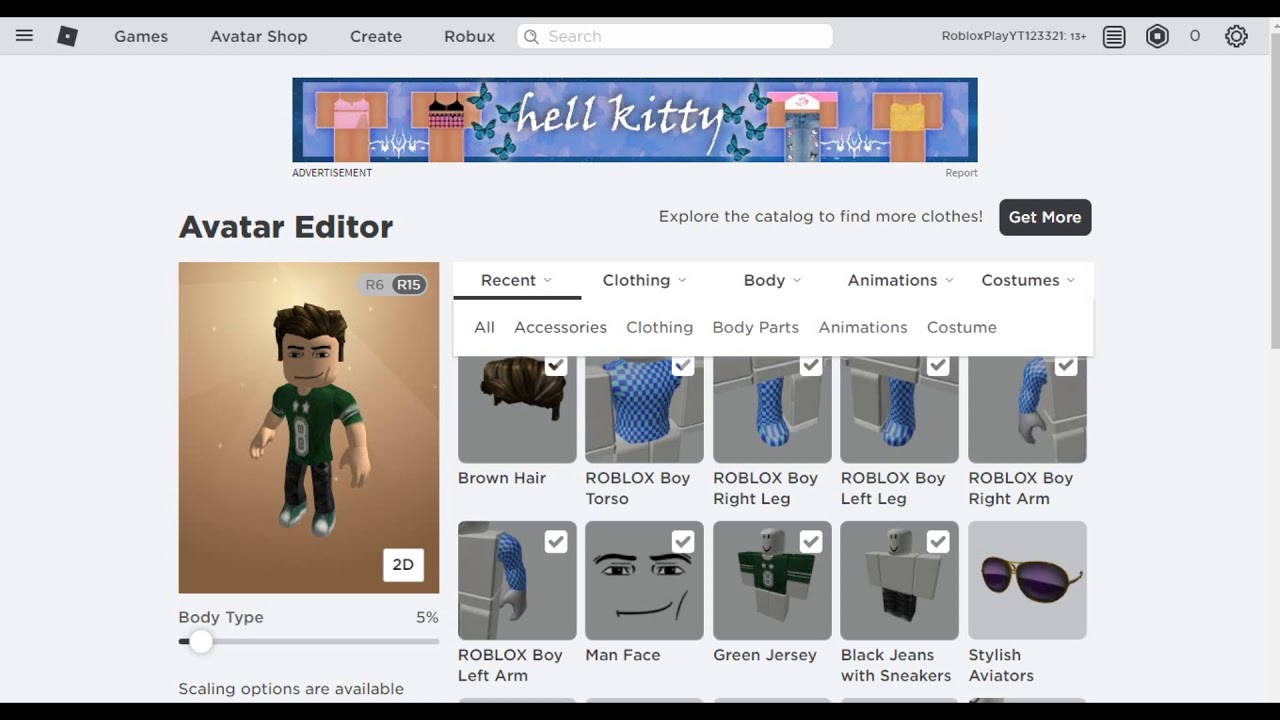This screenshot has width=1280, height=720.
Task: Filter recent items by Clothing
Action: [659, 327]
